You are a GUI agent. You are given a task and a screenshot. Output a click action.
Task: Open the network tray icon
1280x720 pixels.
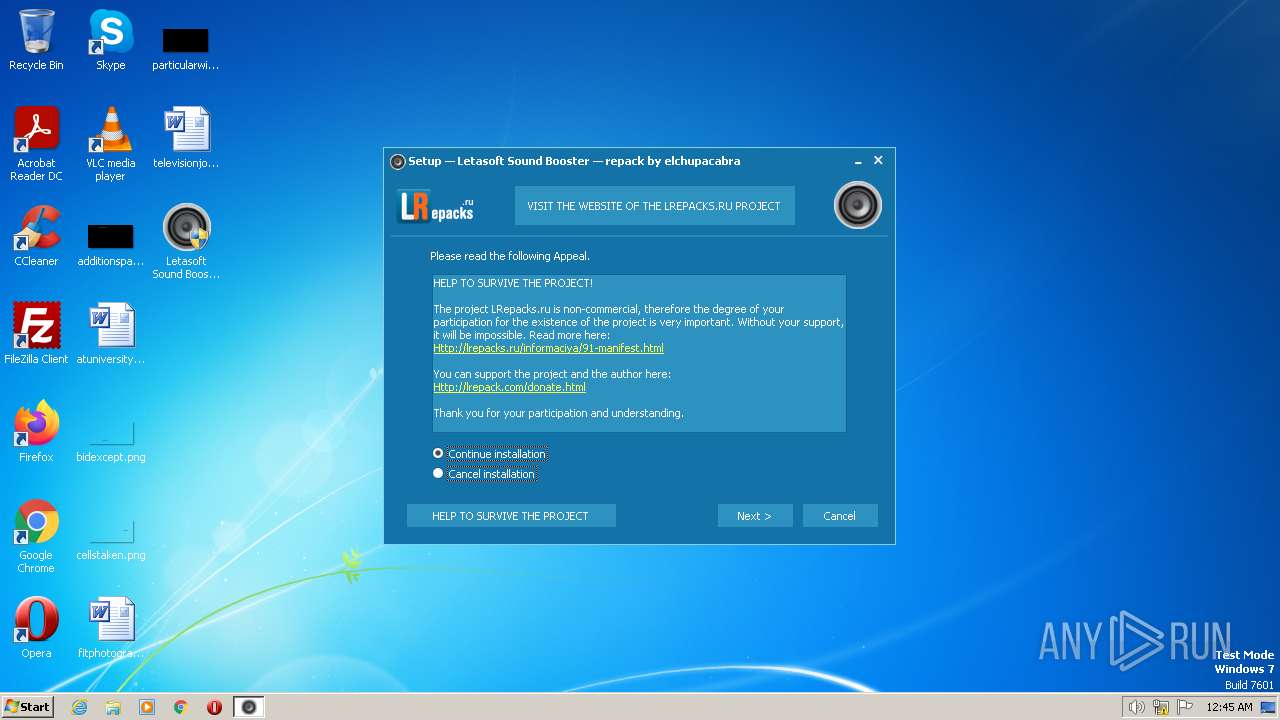coord(1161,707)
